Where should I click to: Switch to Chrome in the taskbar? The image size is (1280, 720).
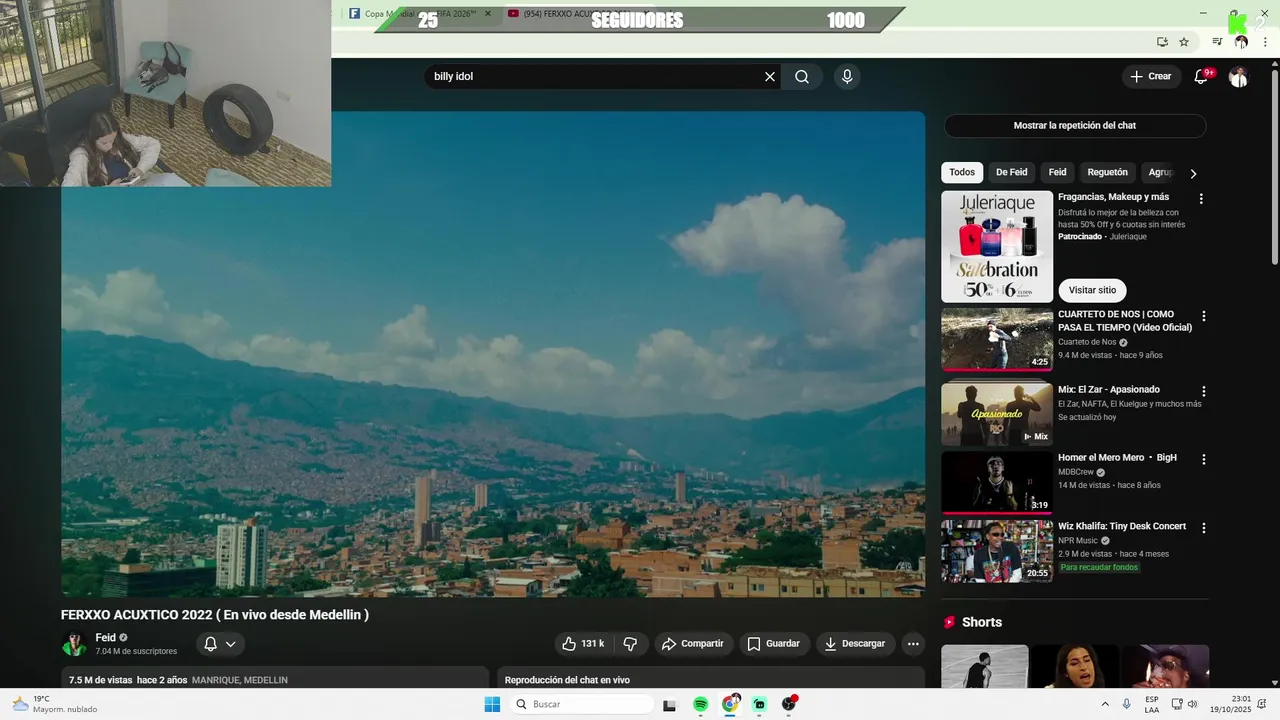coord(731,704)
